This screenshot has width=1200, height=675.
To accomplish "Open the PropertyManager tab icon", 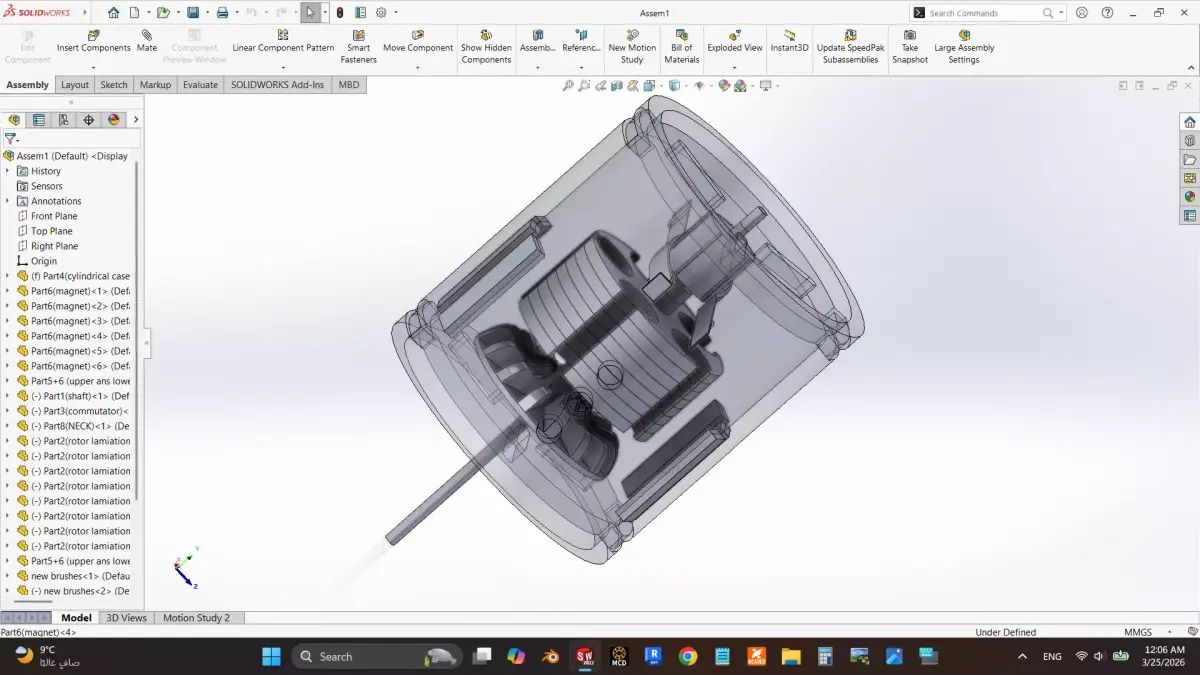I will click(39, 120).
